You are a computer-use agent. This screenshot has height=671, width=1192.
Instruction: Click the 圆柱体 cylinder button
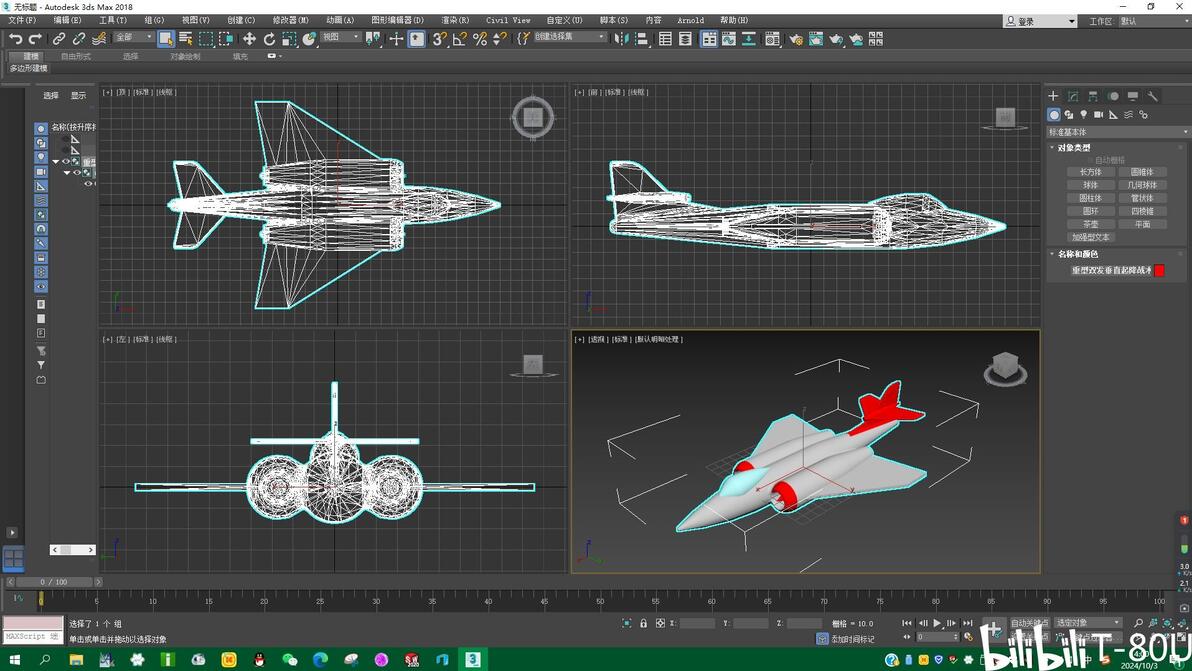point(1090,198)
